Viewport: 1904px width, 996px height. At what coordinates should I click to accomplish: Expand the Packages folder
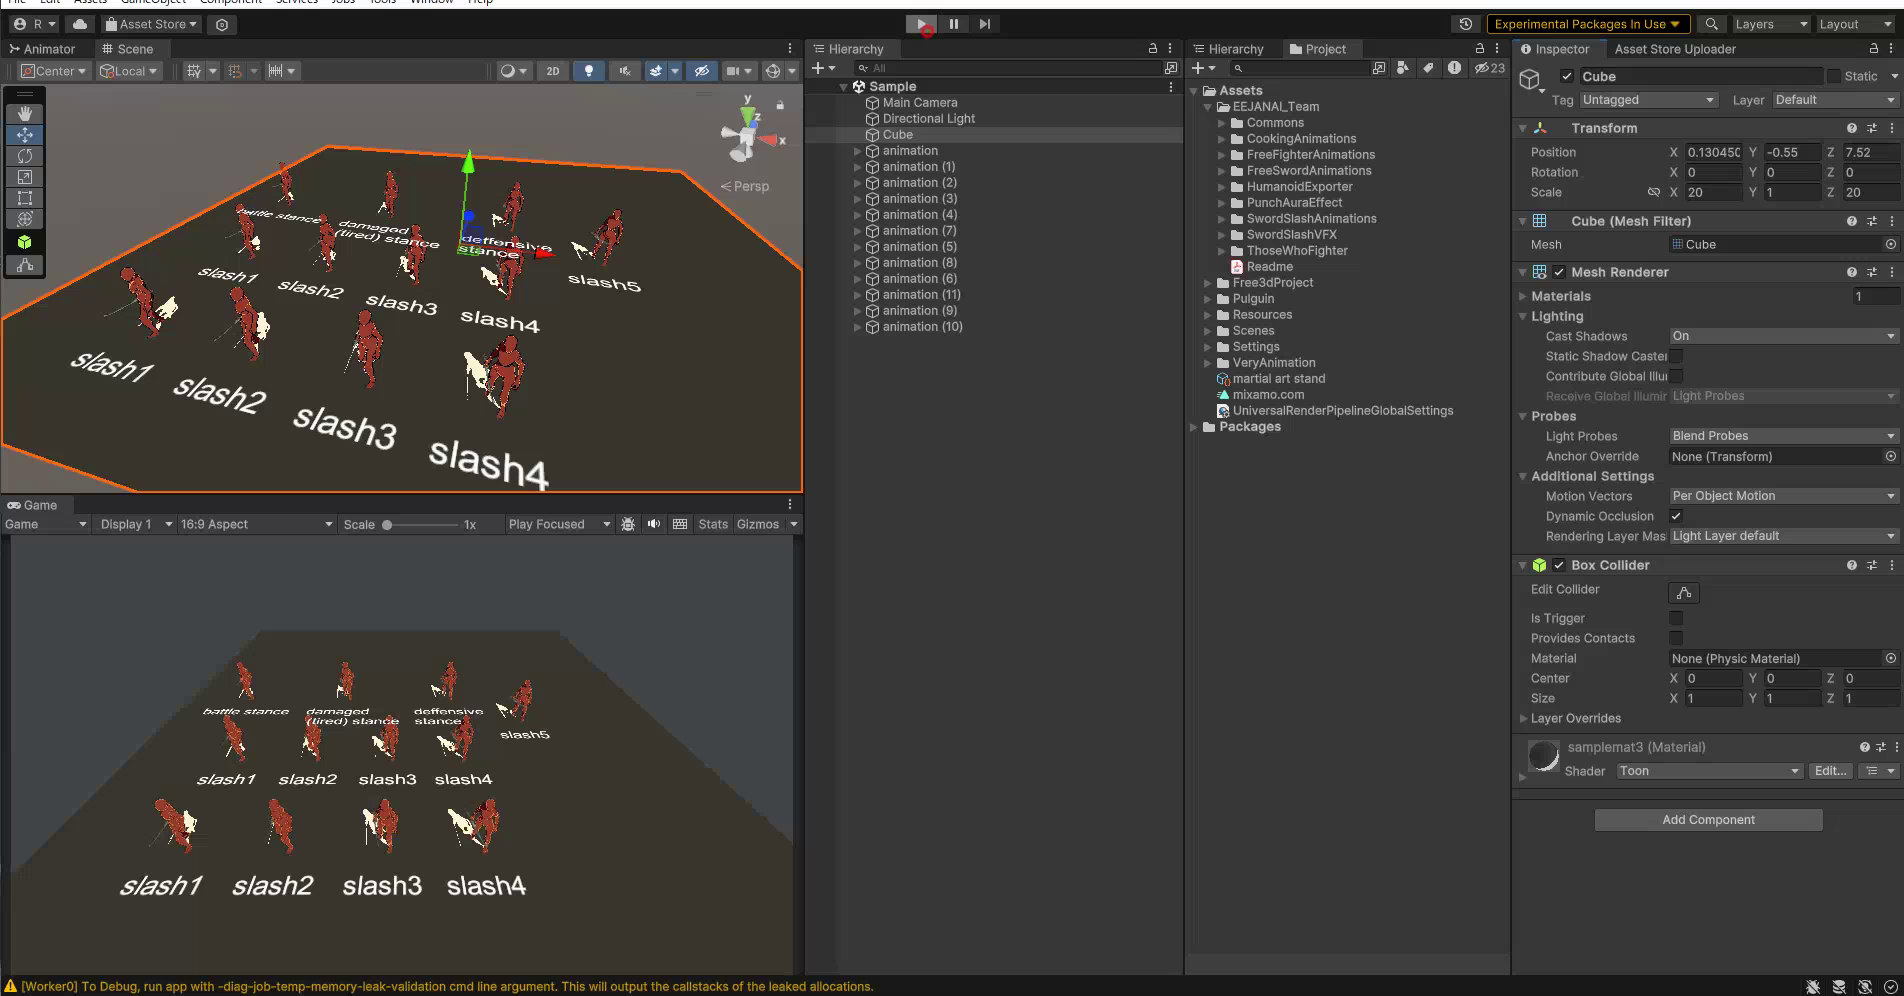point(1194,427)
